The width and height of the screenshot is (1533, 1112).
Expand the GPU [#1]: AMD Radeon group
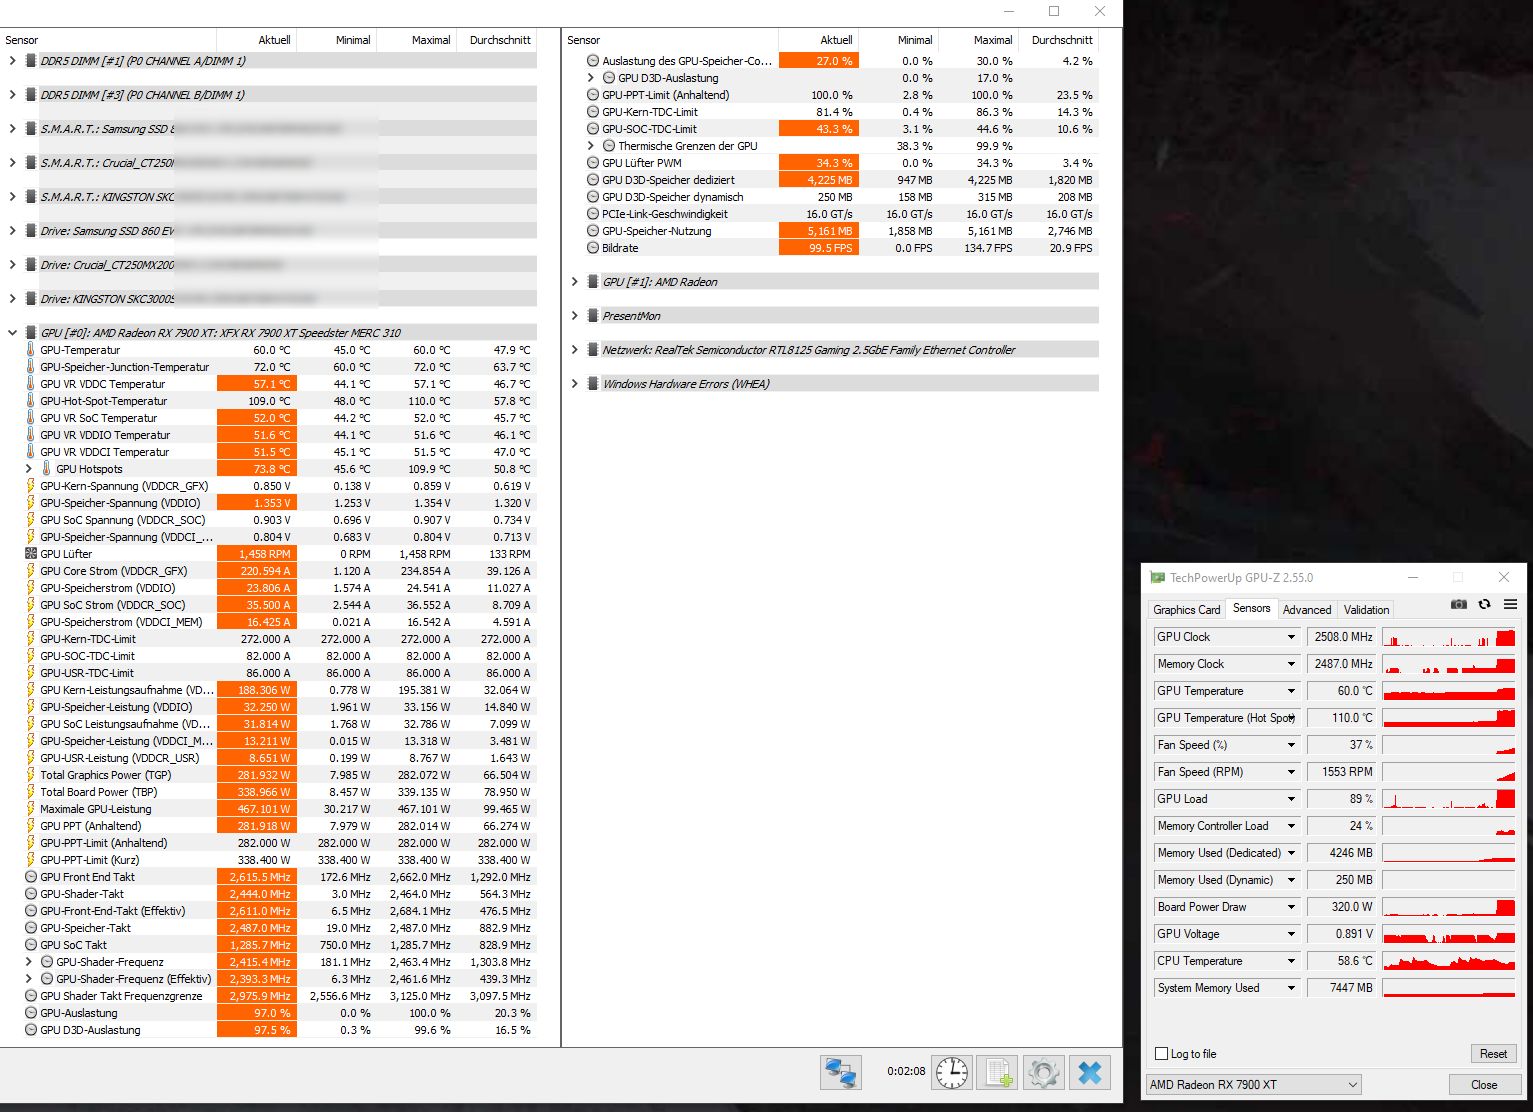point(574,282)
